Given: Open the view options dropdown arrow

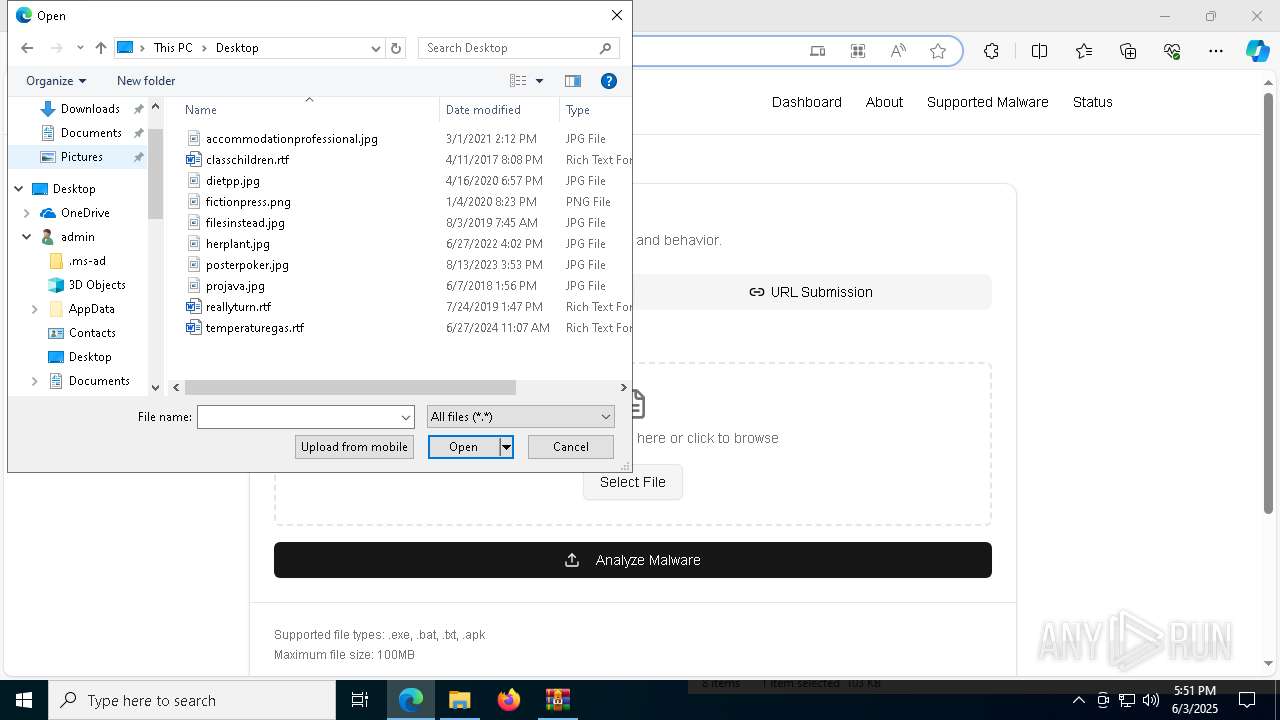Looking at the screenshot, I should pyautogui.click(x=539, y=81).
